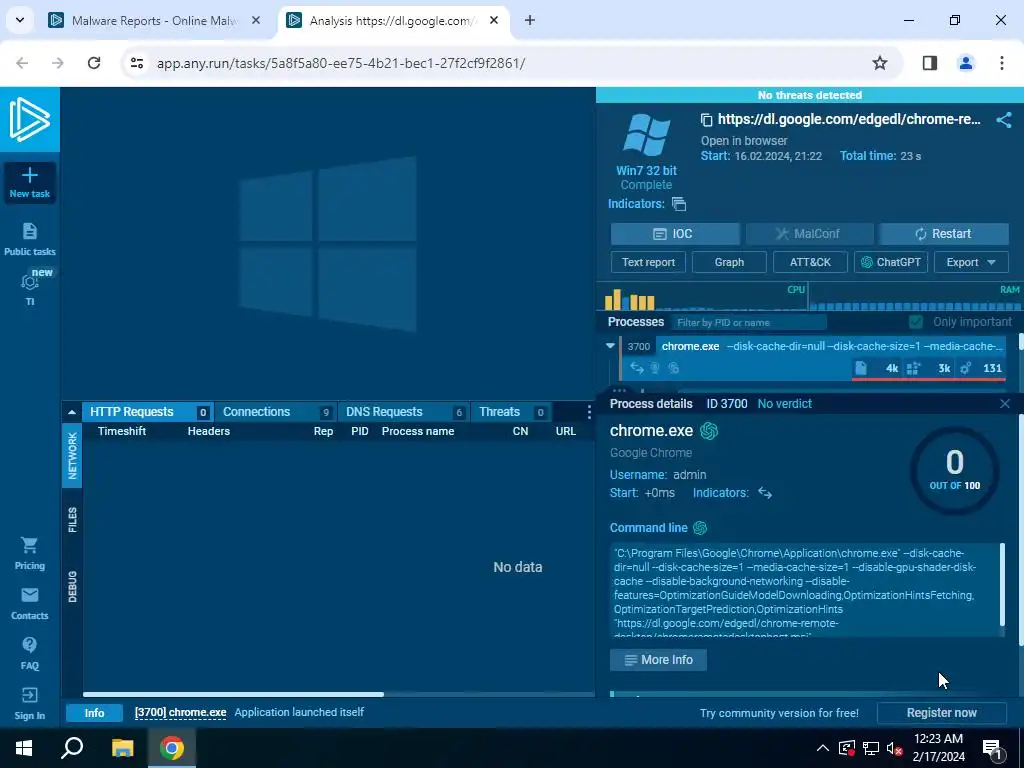The height and width of the screenshot is (768, 1024).
Task: Open the TI threat intelligence section
Action: click(29, 289)
